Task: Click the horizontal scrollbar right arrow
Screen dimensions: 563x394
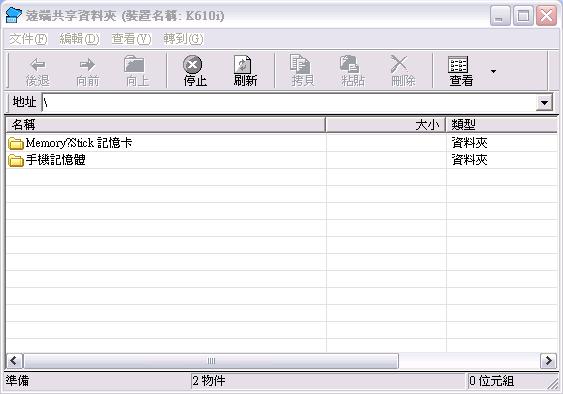Action: pyautogui.click(x=548, y=360)
